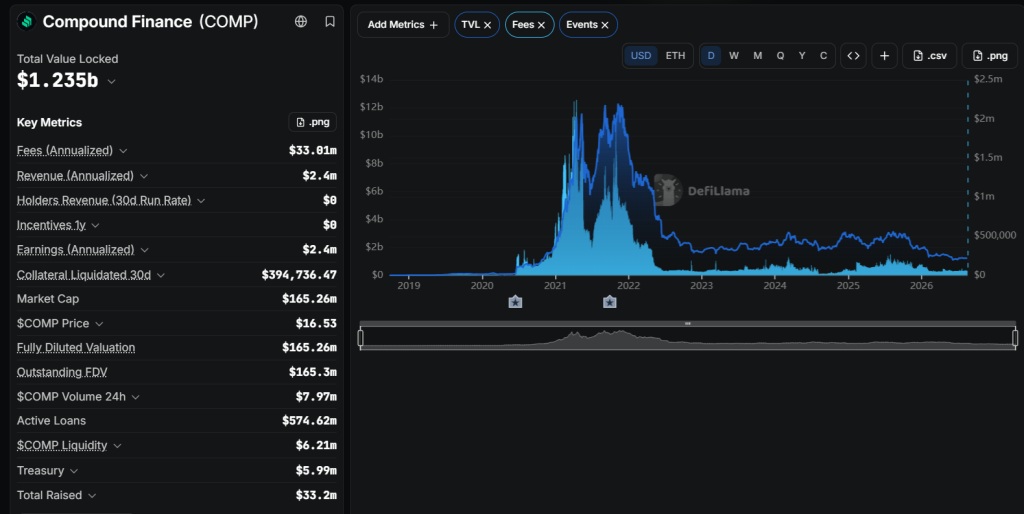Screen dimensions: 1024x514
Task: Click the 2020 event star marker
Action: click(x=515, y=302)
